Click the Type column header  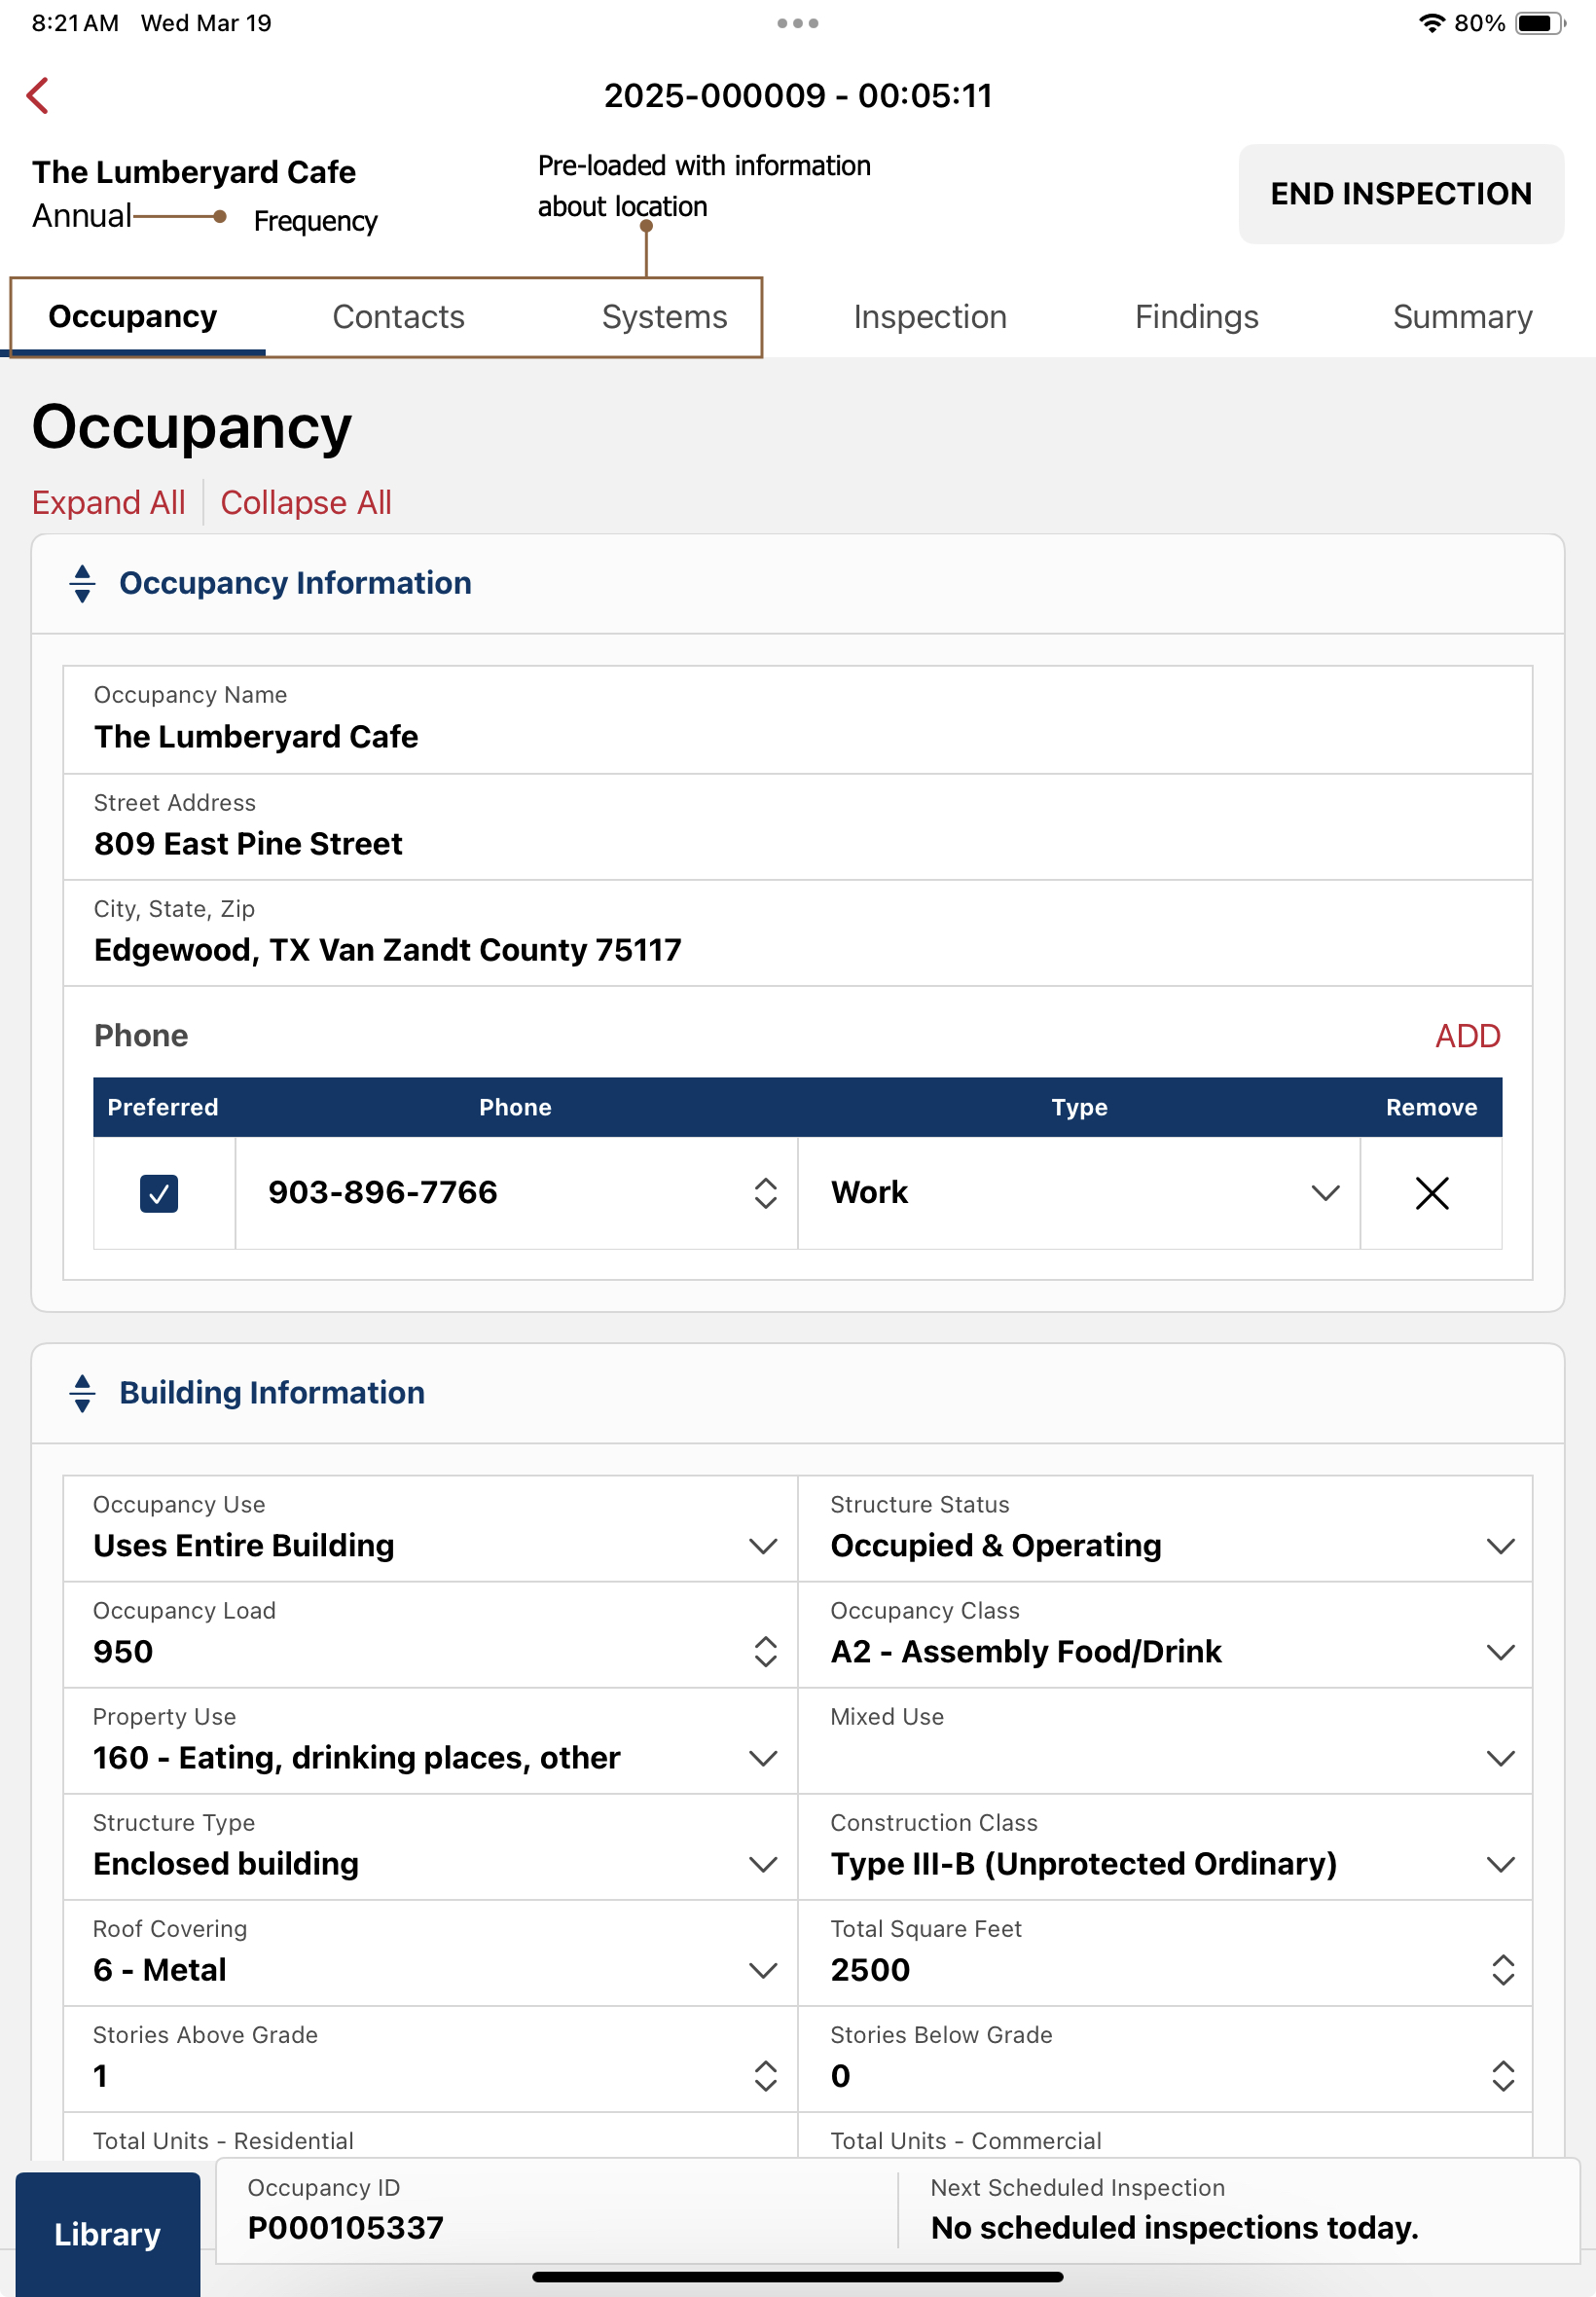[x=1079, y=1107]
